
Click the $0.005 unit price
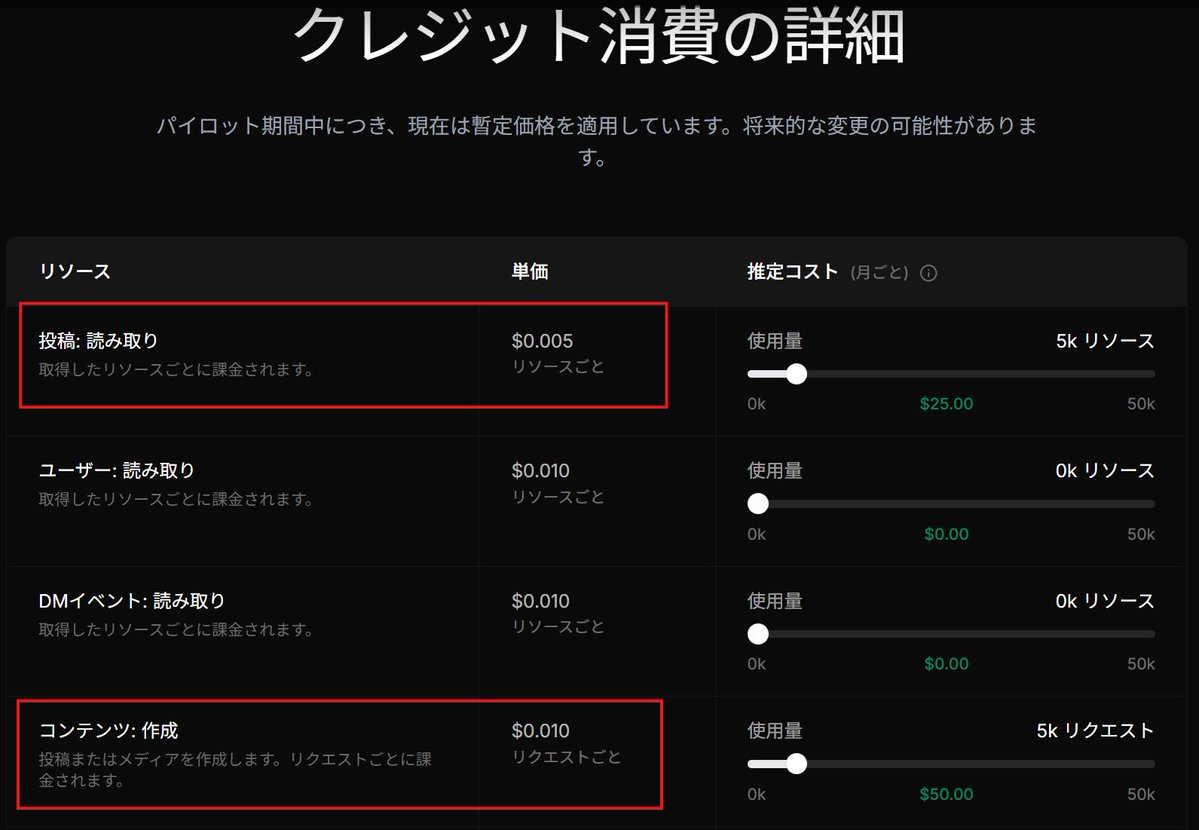542,340
